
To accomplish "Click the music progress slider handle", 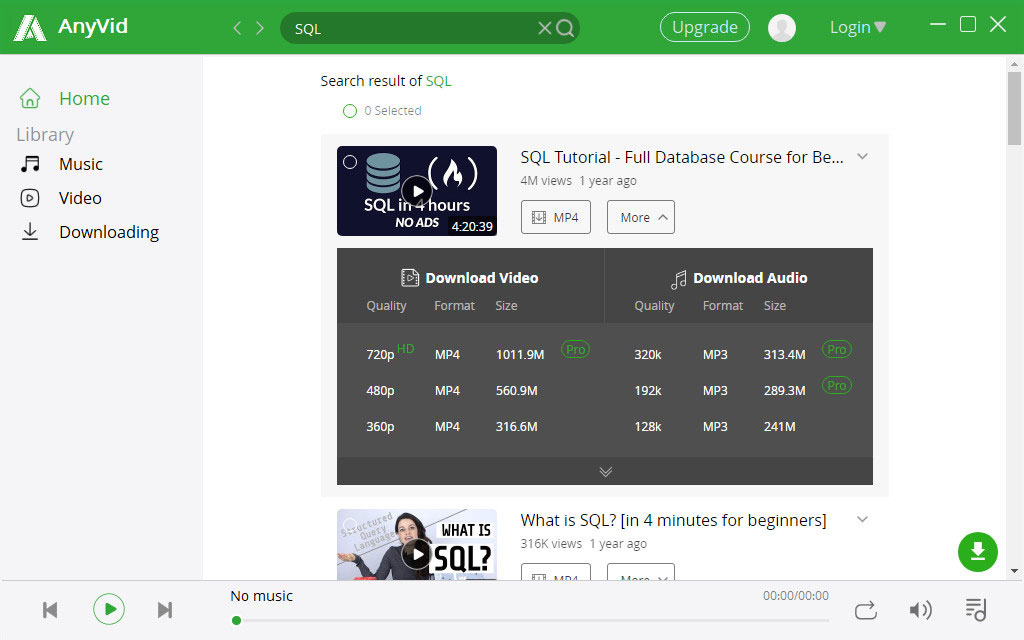I will pyautogui.click(x=236, y=620).
